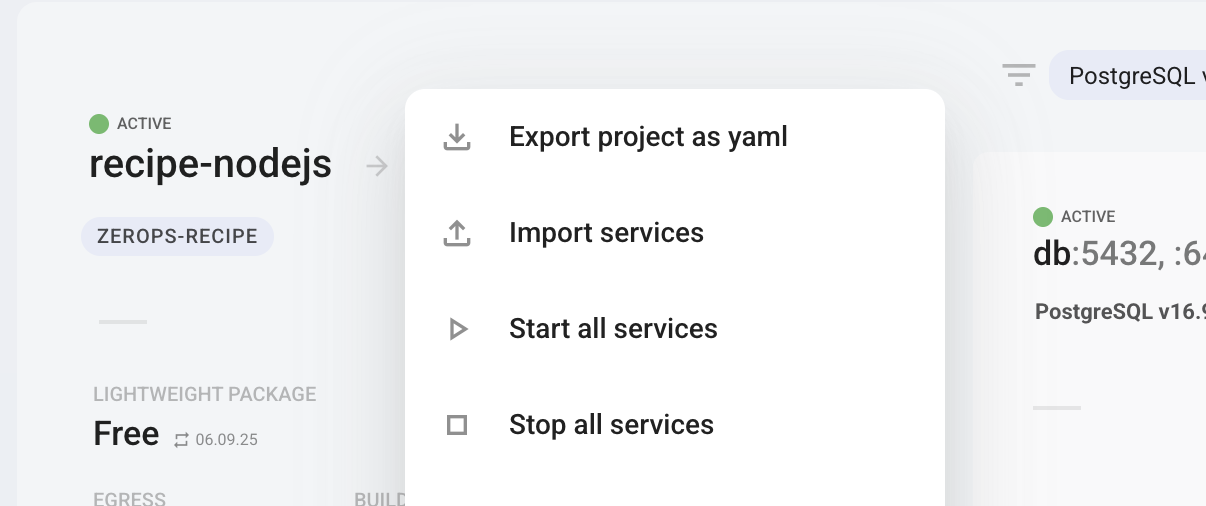
Task: Click the upload icon beside Import services
Action: (x=457, y=233)
